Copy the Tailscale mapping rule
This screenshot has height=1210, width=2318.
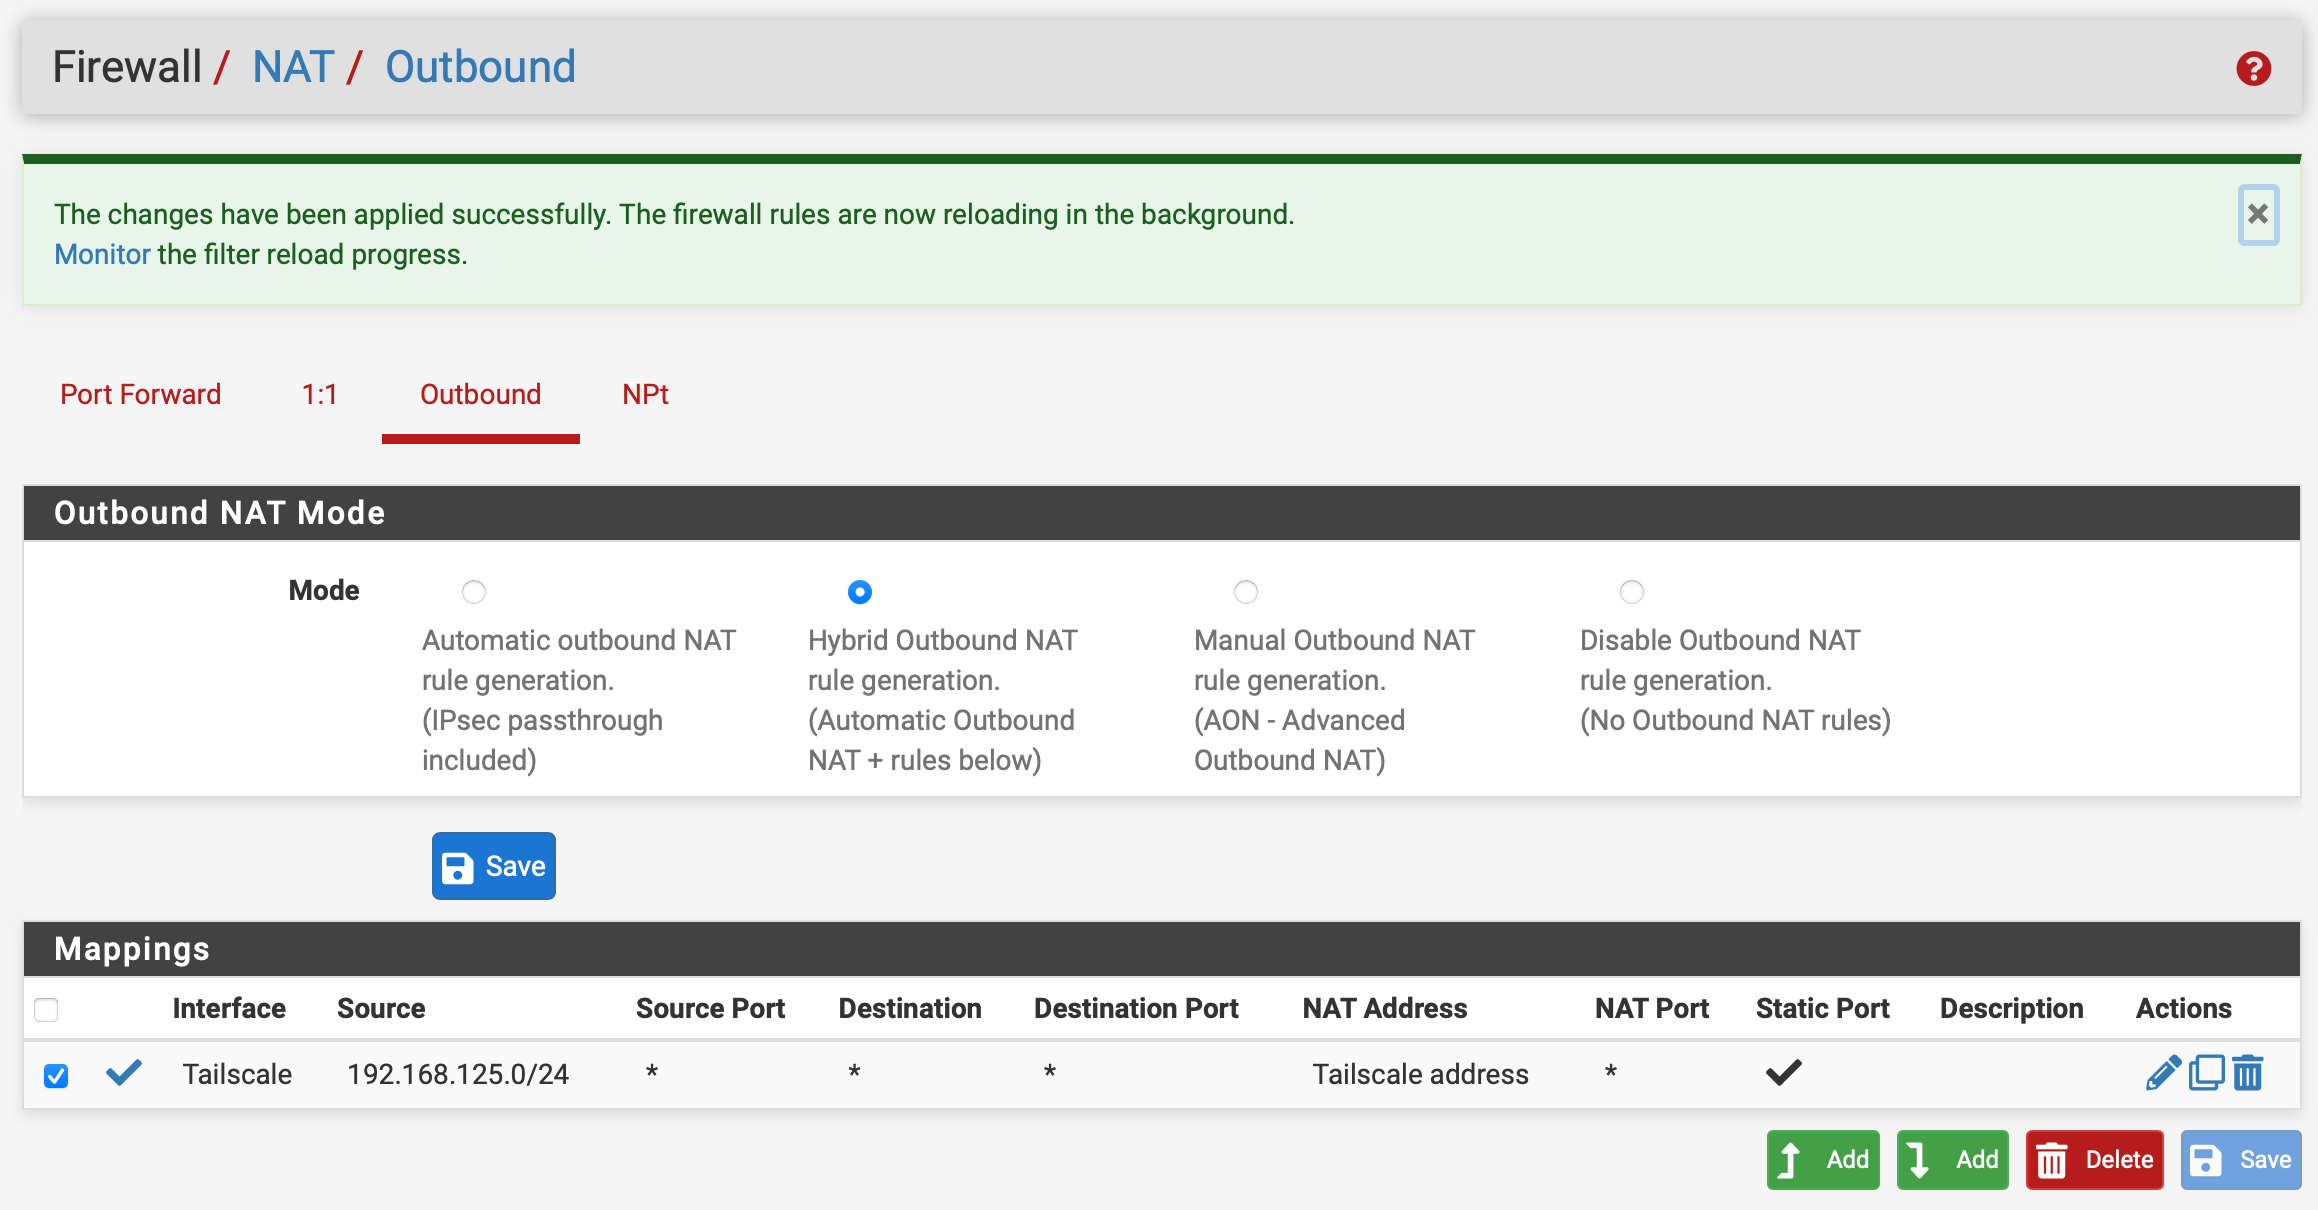click(2206, 1073)
